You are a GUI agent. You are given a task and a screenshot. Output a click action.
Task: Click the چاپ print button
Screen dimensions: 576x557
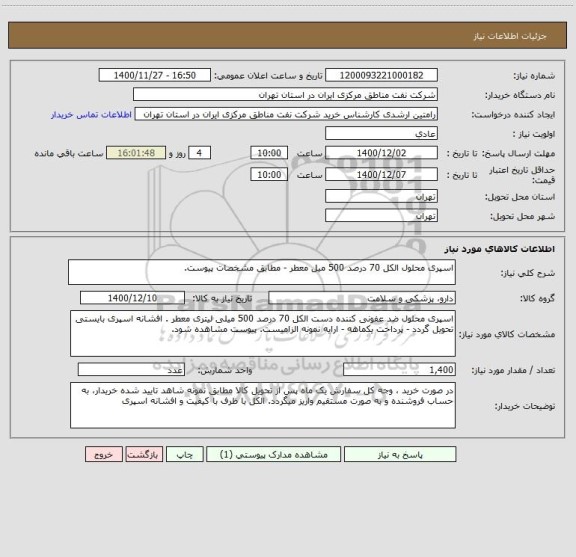(x=184, y=454)
